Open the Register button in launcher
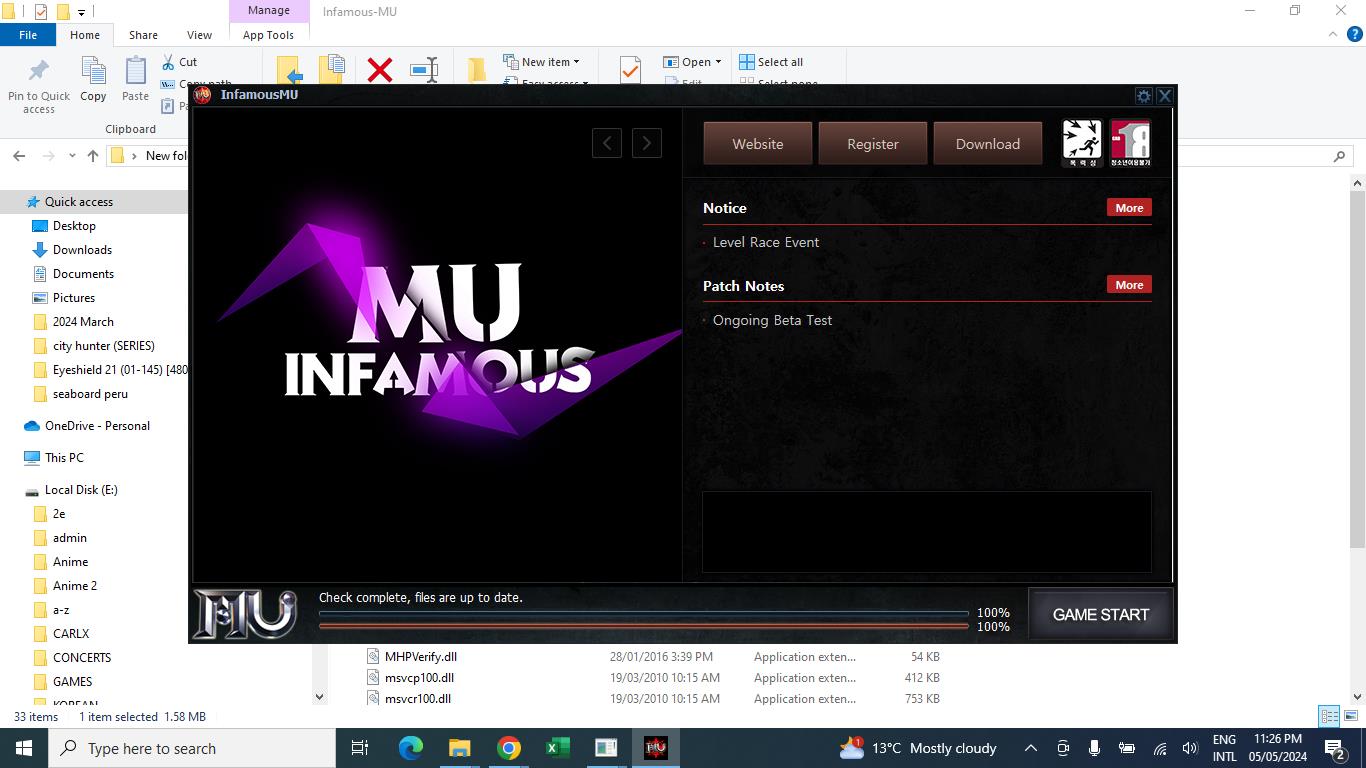Viewport: 1366px width, 768px height. coord(873,144)
